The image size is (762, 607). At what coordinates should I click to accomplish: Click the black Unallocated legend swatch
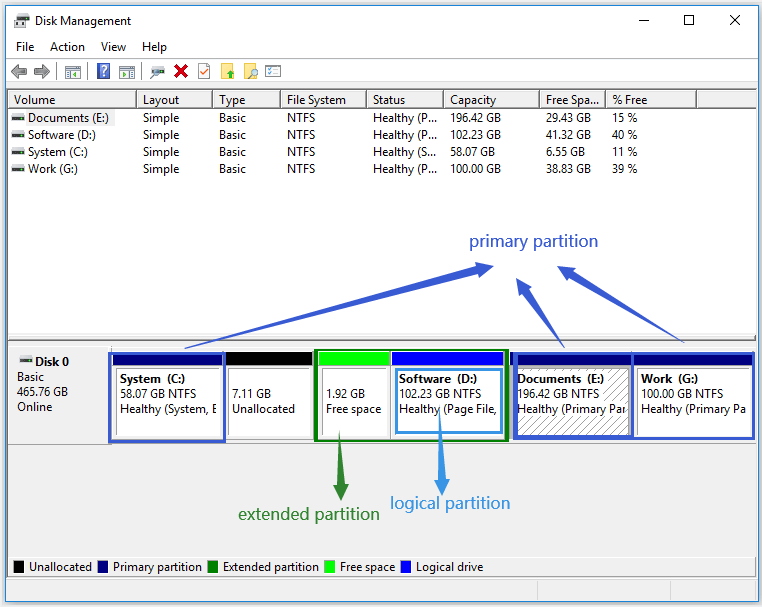(19, 567)
